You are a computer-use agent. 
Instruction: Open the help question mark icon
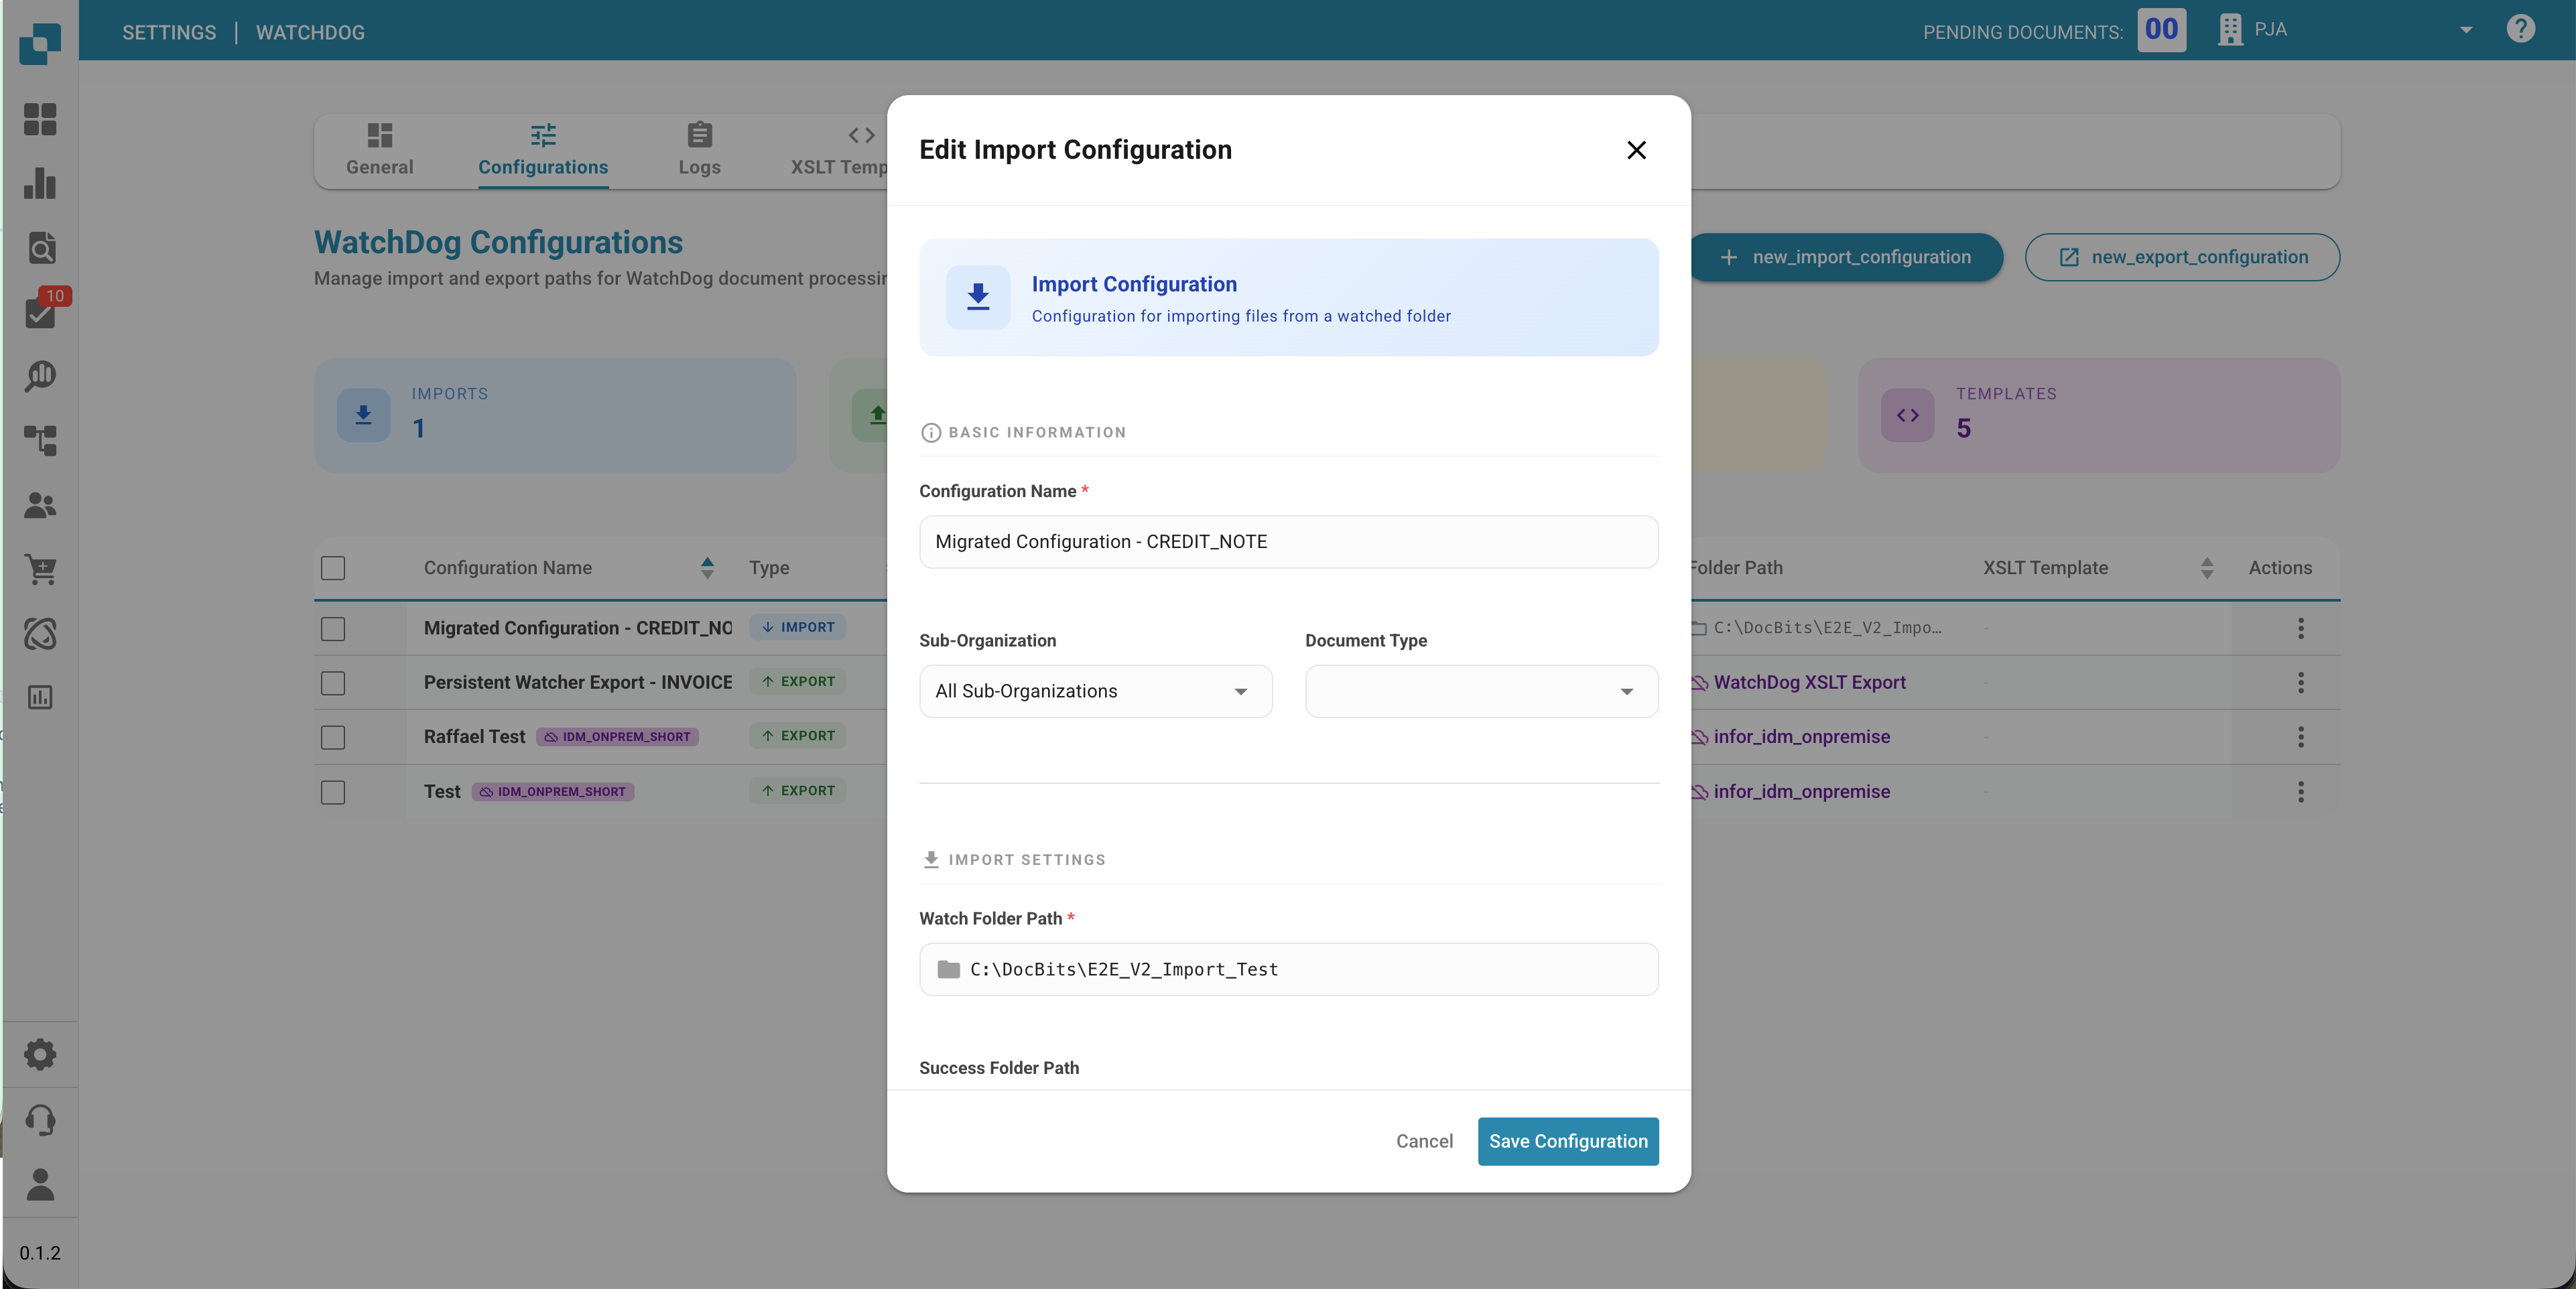point(2521,29)
